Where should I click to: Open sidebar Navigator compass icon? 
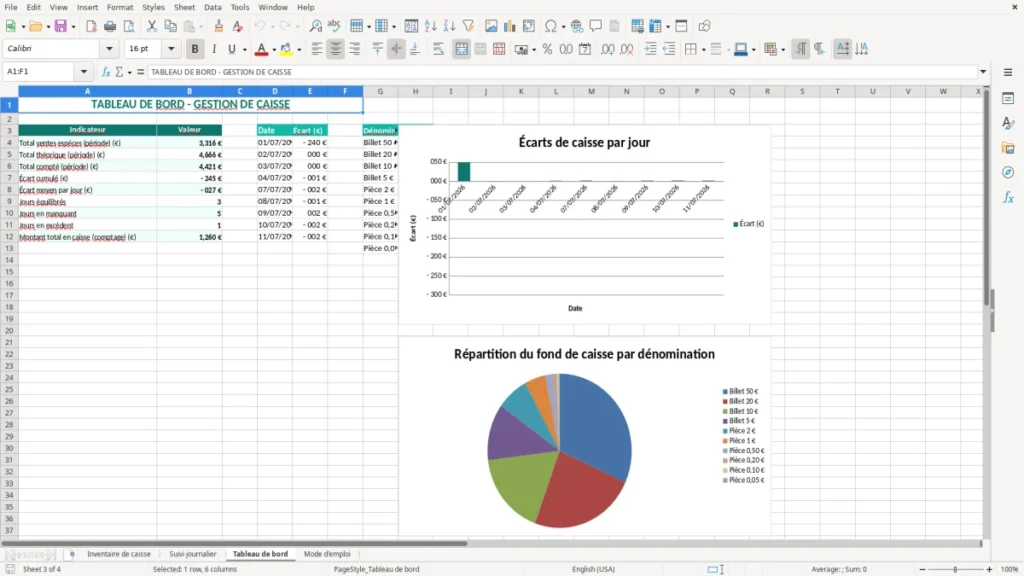1008,172
